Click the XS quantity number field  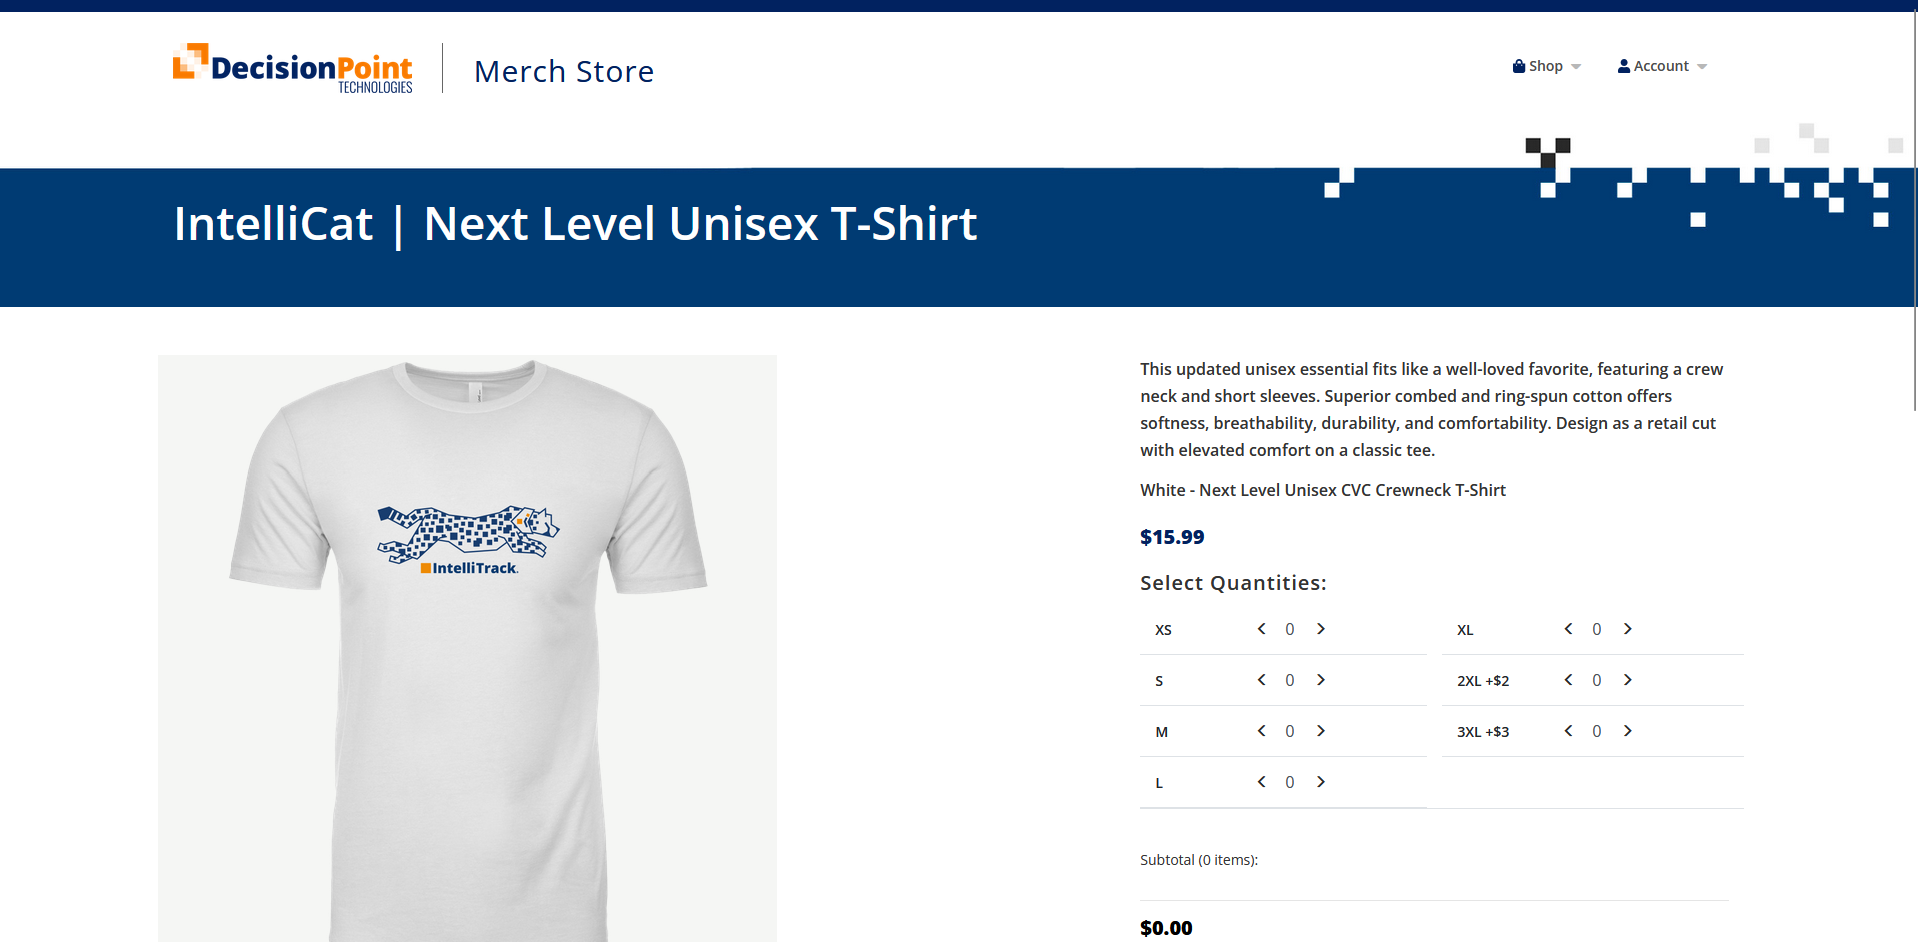1290,629
